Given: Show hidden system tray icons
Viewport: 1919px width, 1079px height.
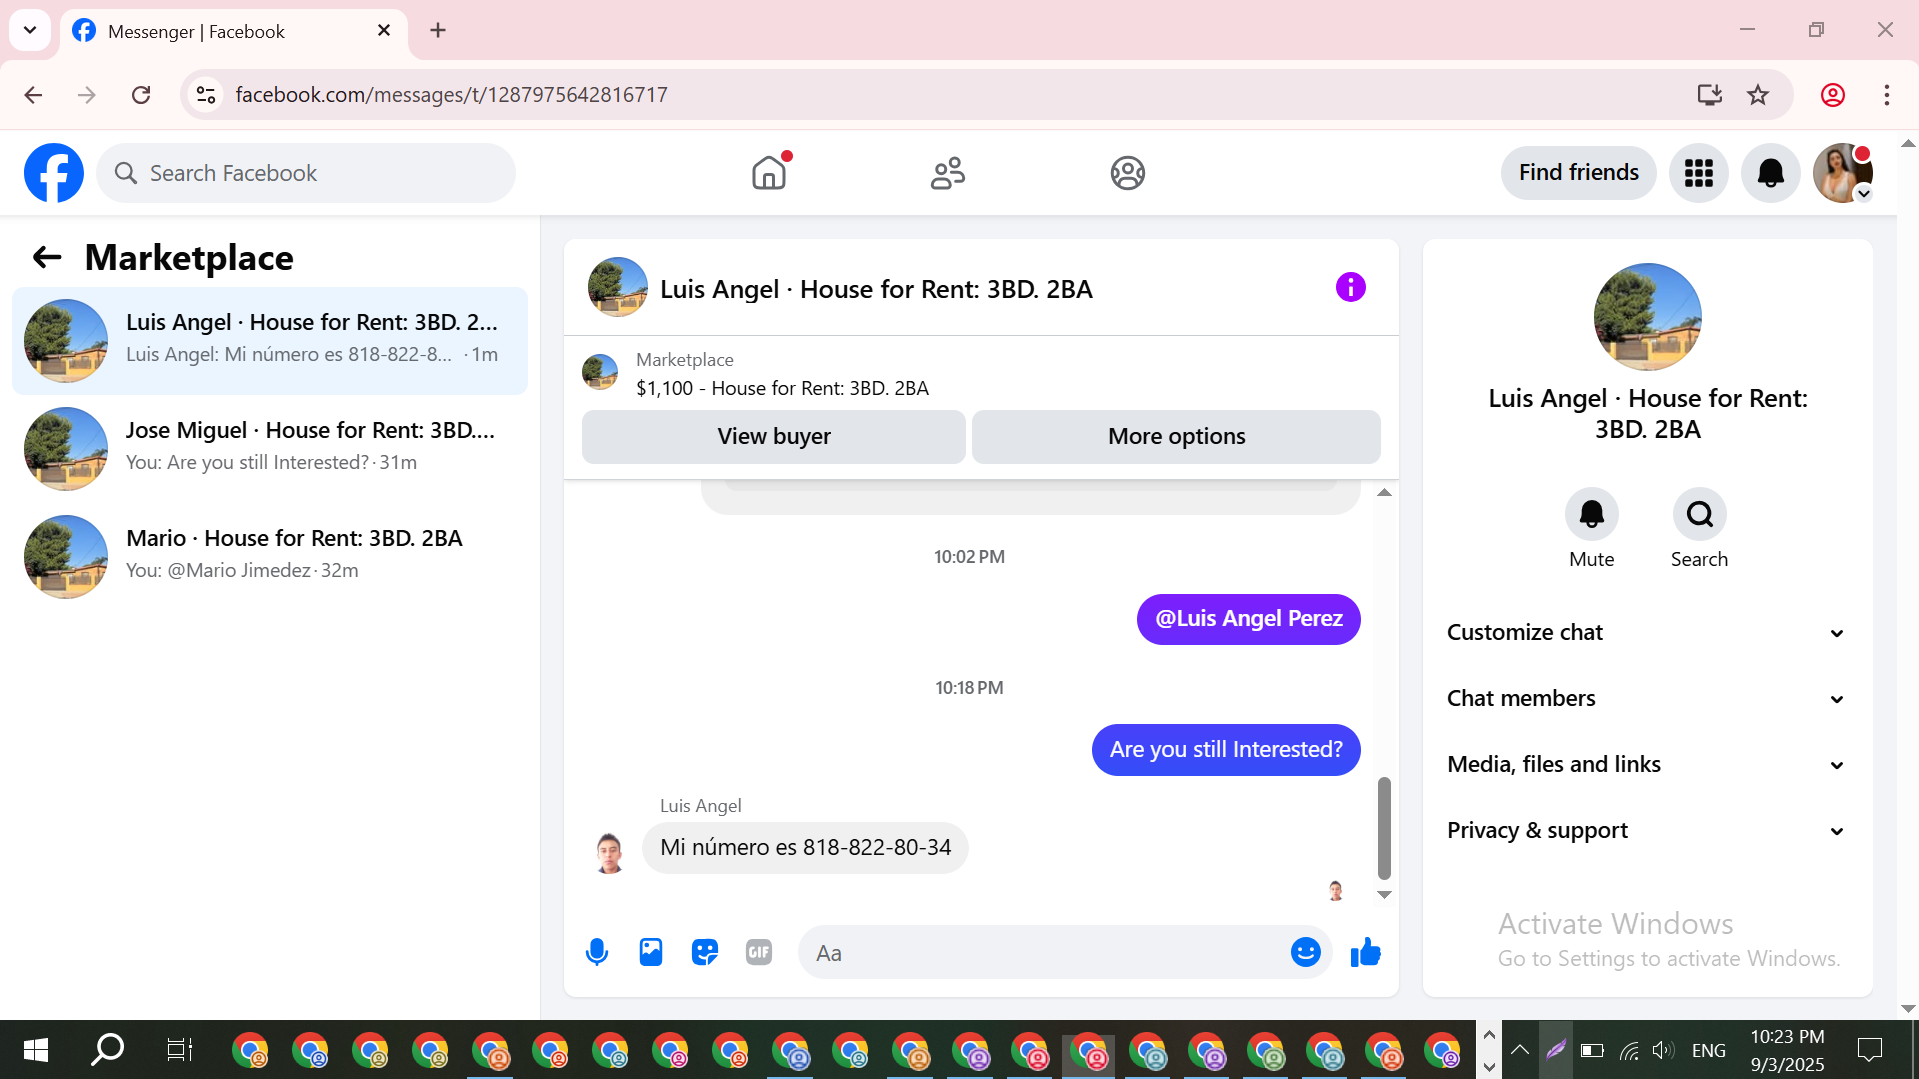Looking at the screenshot, I should click(x=1520, y=1050).
